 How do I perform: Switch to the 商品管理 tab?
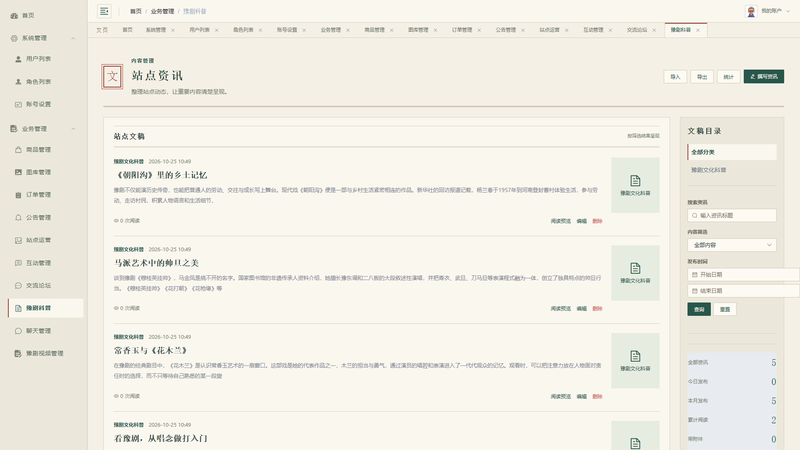pyautogui.click(x=374, y=30)
